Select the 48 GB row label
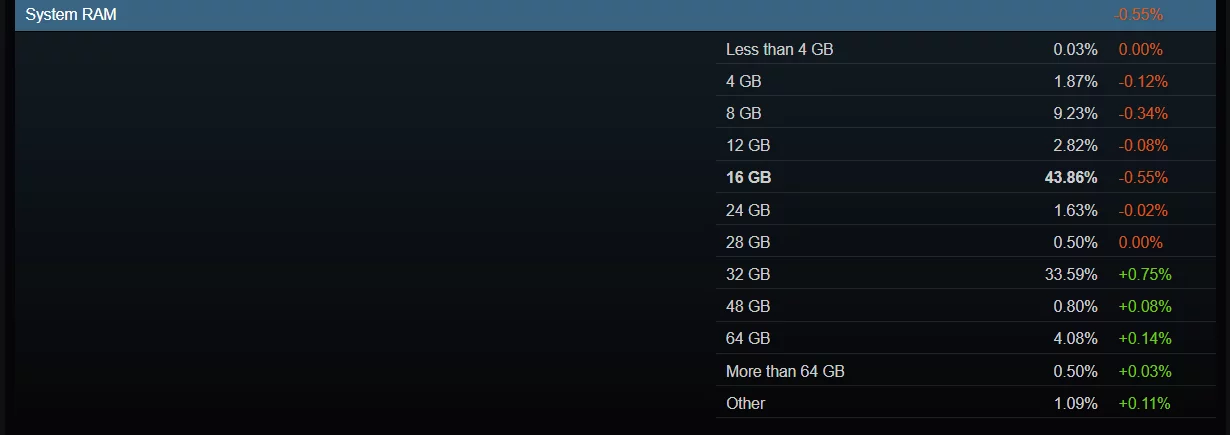This screenshot has height=435, width=1230. click(748, 306)
